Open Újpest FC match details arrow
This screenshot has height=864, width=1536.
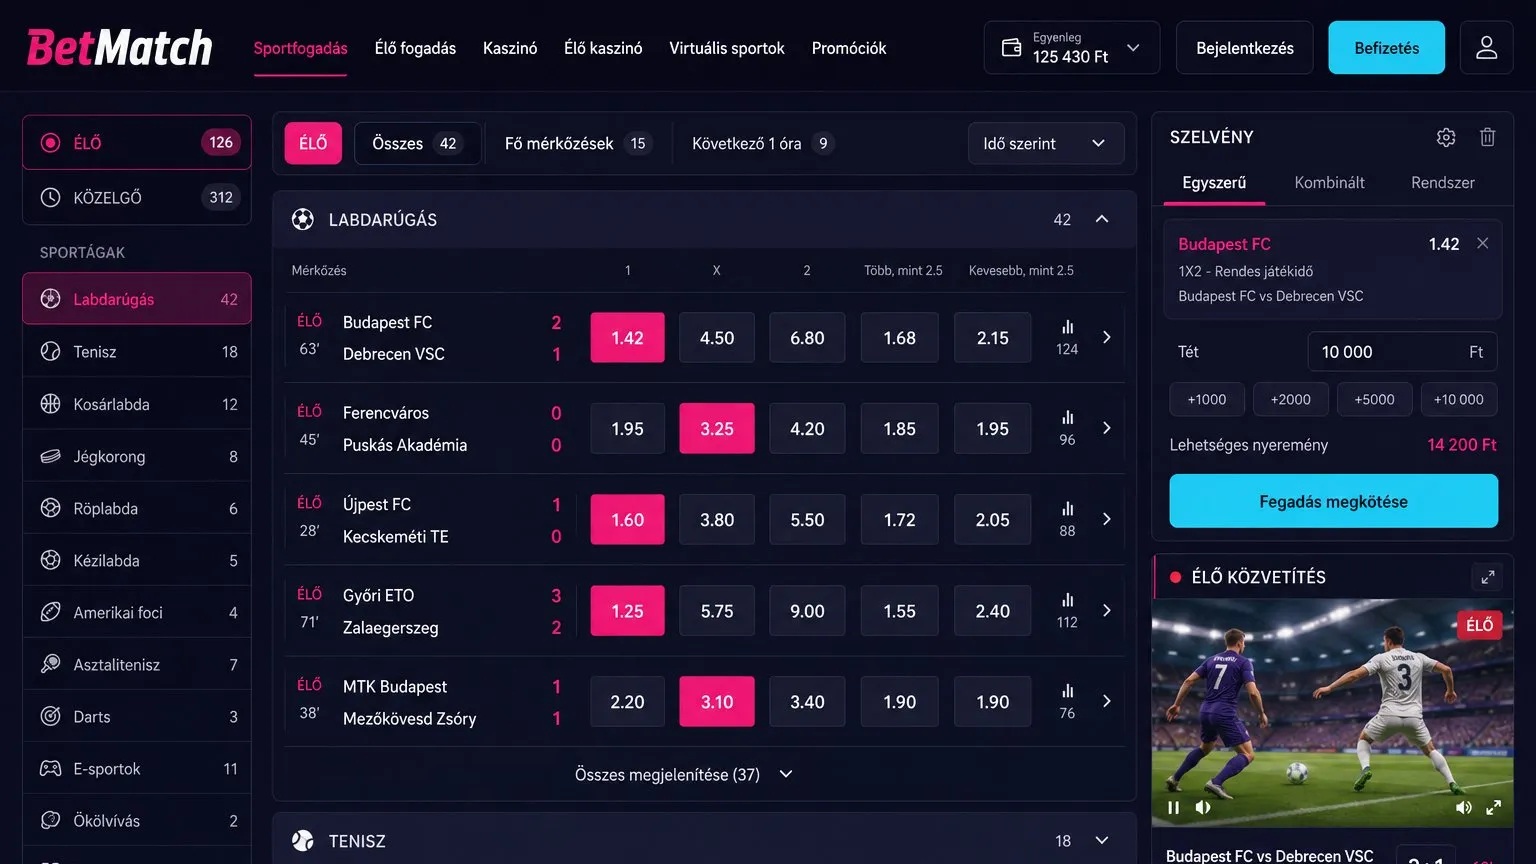(x=1106, y=519)
